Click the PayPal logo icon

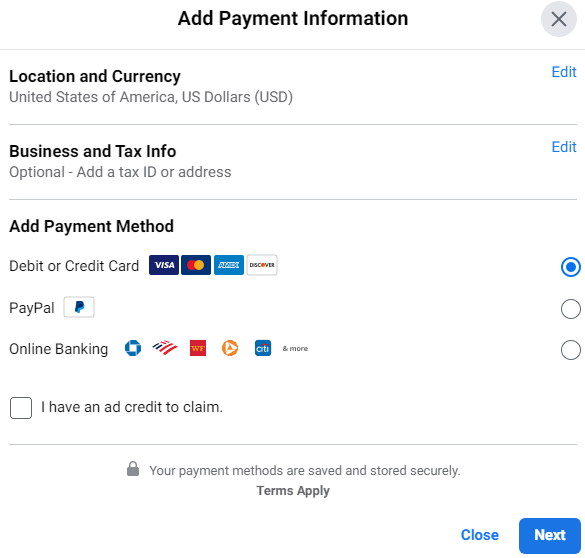[x=79, y=307]
